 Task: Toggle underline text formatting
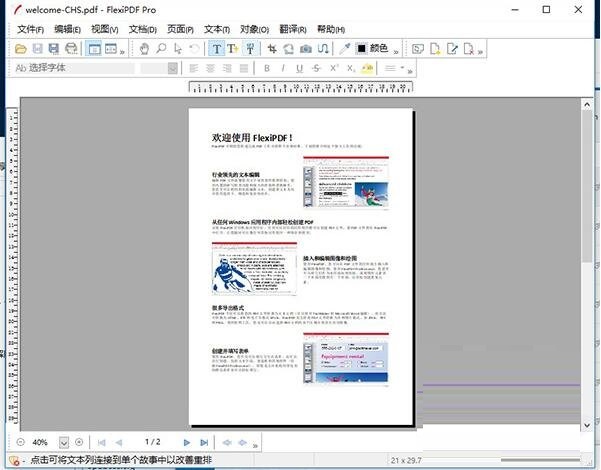[x=299, y=68]
